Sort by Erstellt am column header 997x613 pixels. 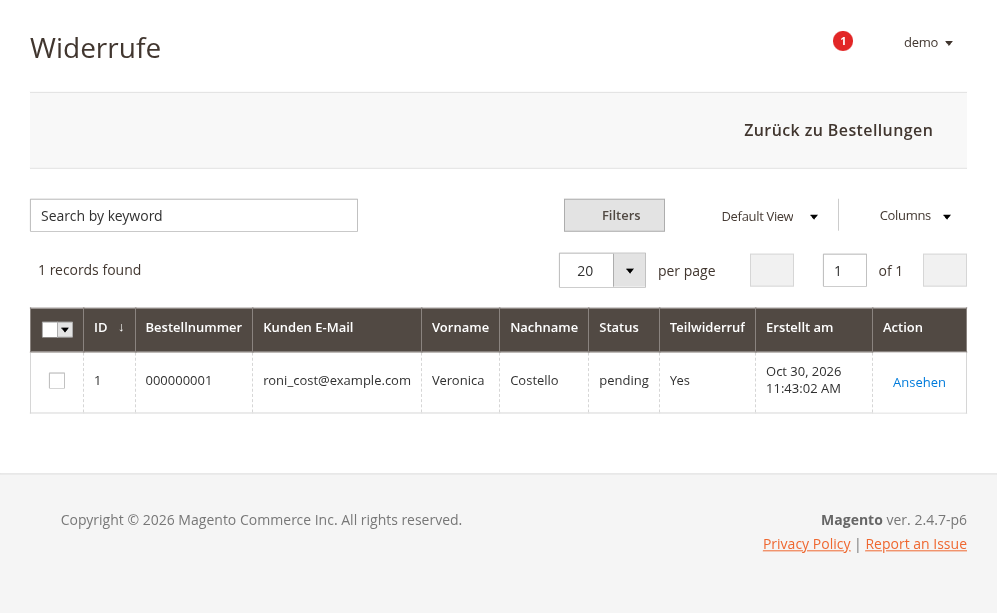click(x=814, y=328)
